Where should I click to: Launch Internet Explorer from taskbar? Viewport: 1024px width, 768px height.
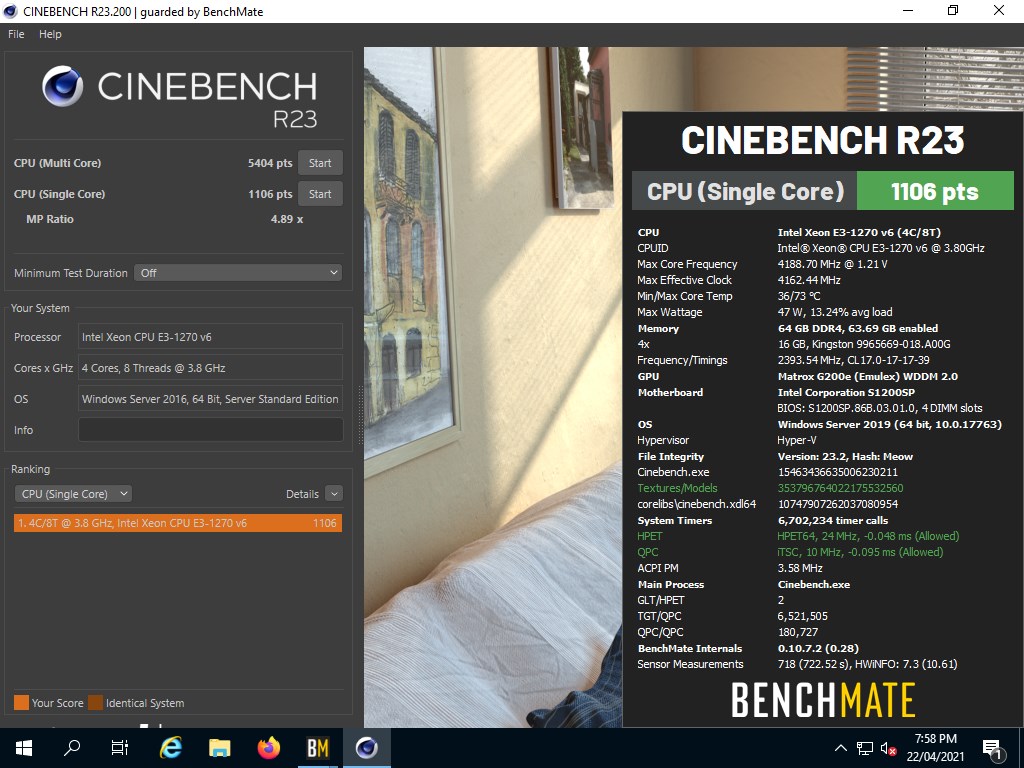170,748
